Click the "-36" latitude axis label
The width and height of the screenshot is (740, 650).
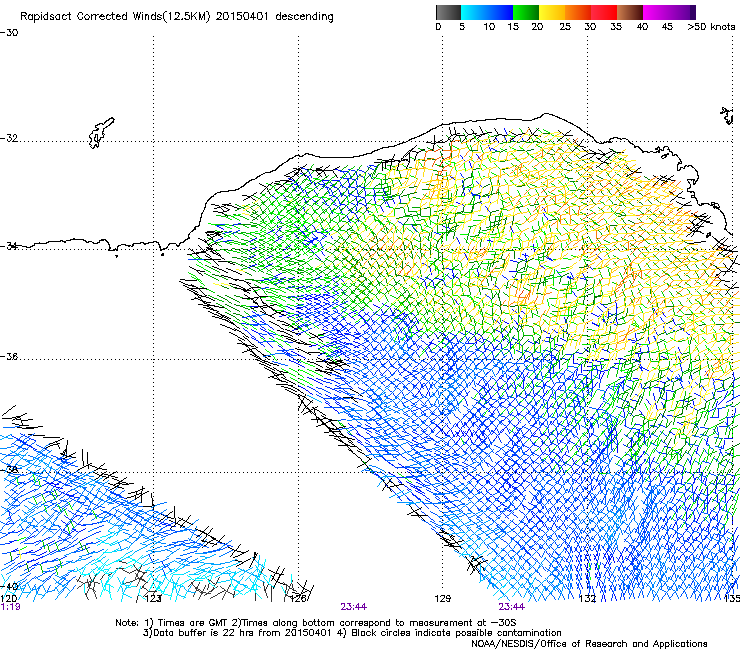coord(9,356)
